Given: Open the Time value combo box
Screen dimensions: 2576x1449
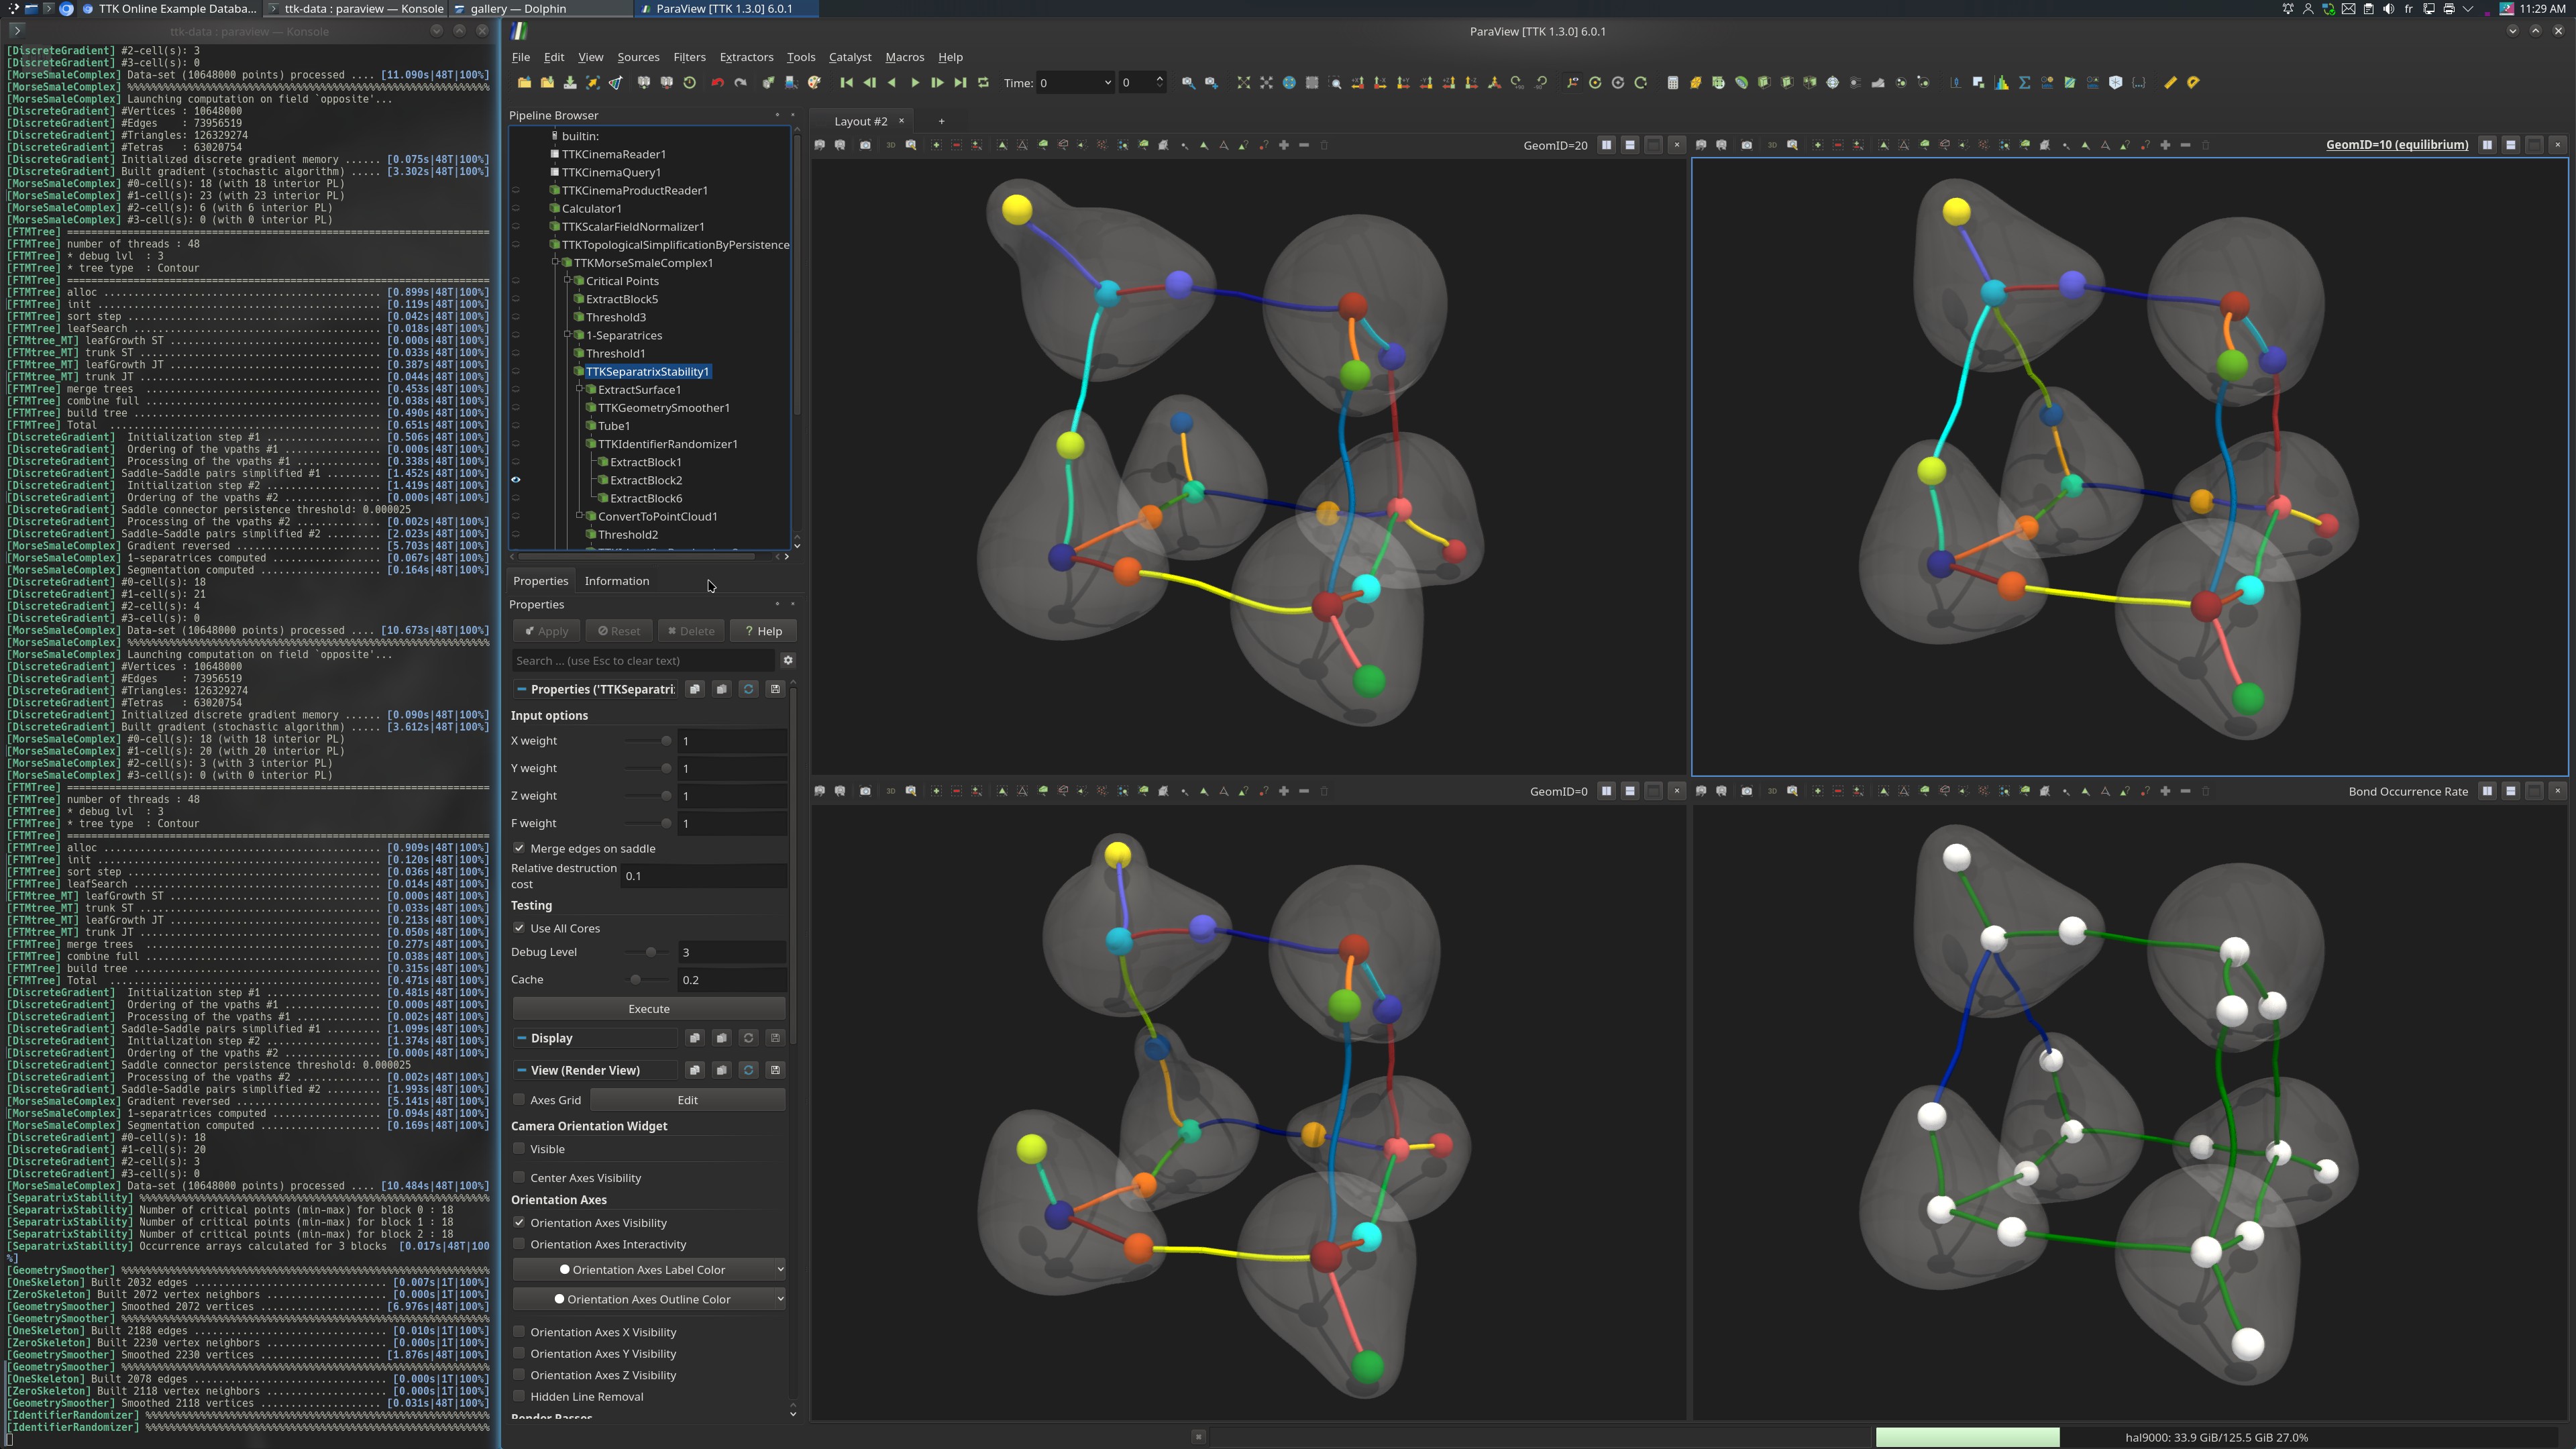Looking at the screenshot, I should (1075, 83).
